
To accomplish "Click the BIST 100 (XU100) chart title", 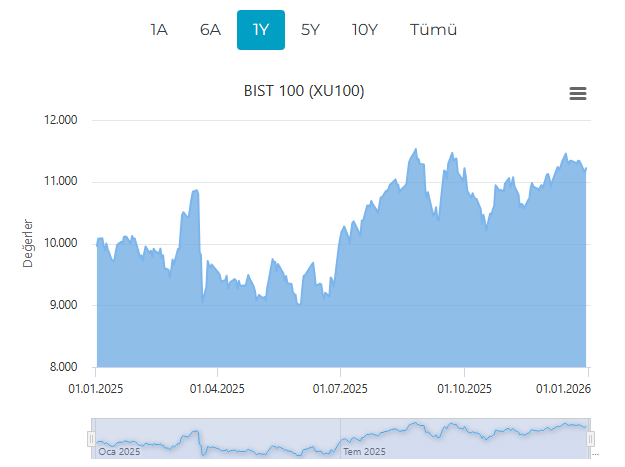I will tap(304, 91).
